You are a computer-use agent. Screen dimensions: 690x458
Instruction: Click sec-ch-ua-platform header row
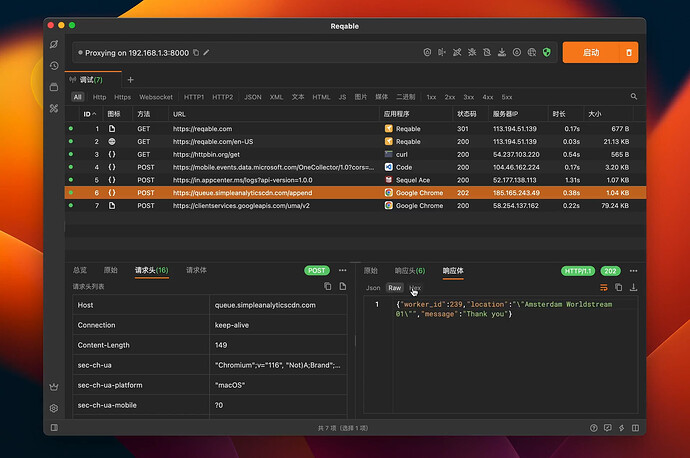[x=210, y=385]
